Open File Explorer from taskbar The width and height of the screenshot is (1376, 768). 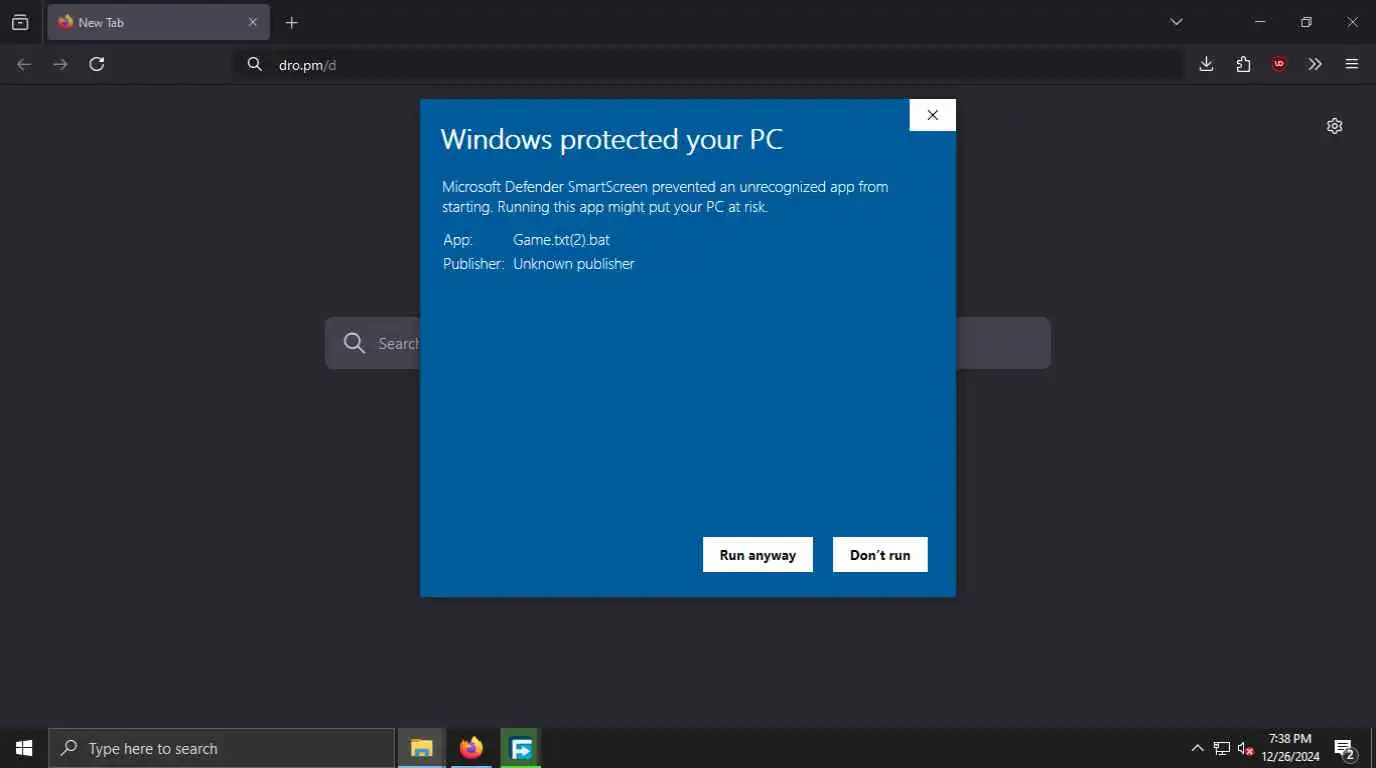click(x=422, y=748)
